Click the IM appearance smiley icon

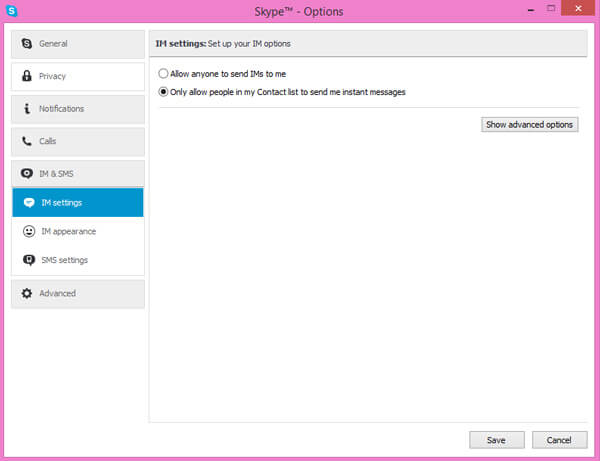(29, 231)
